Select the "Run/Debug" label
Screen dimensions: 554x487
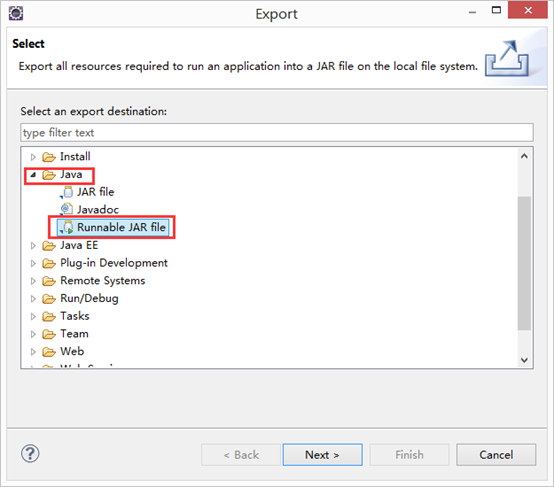coord(89,298)
